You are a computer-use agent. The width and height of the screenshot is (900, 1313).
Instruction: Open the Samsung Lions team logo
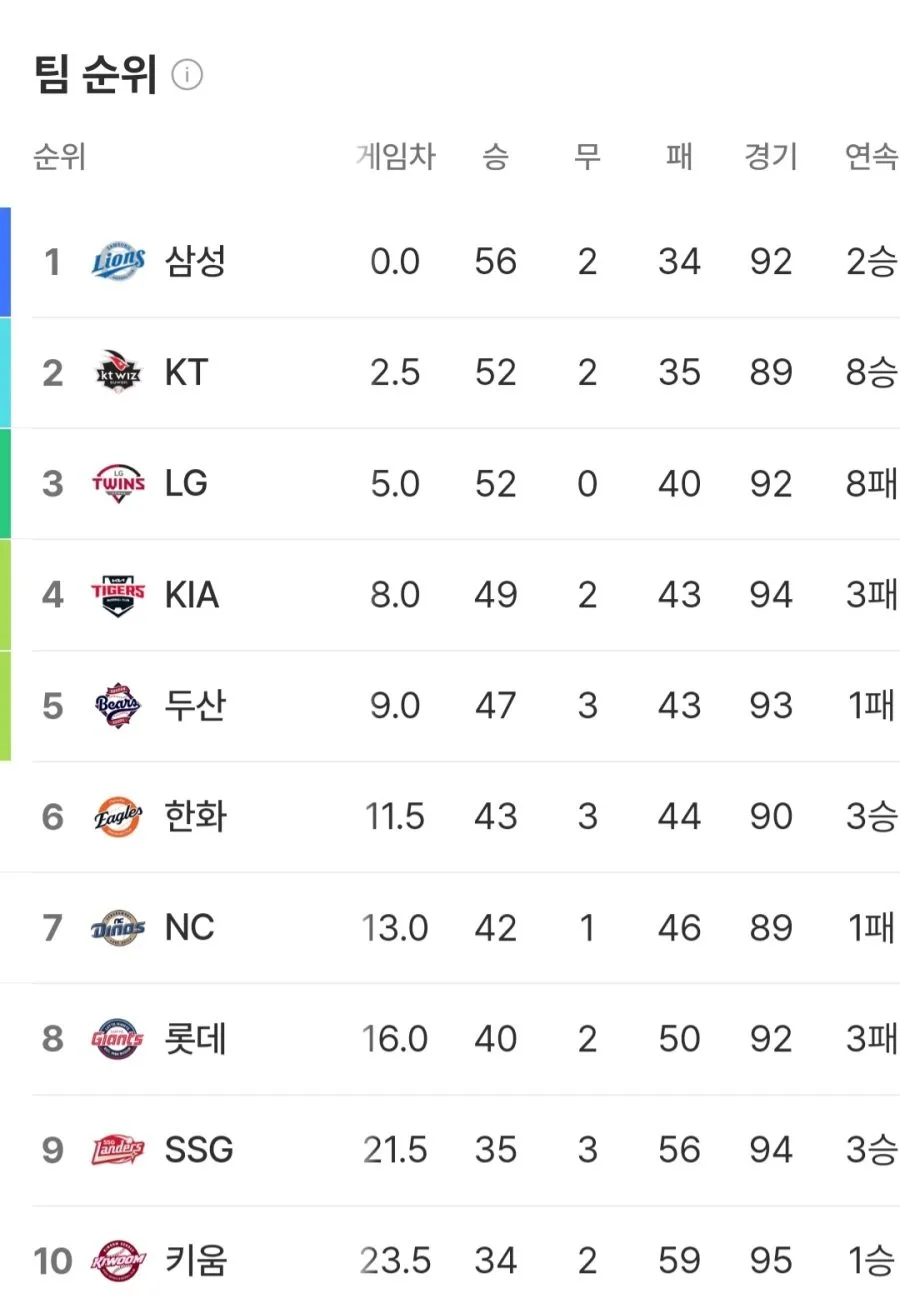(118, 262)
